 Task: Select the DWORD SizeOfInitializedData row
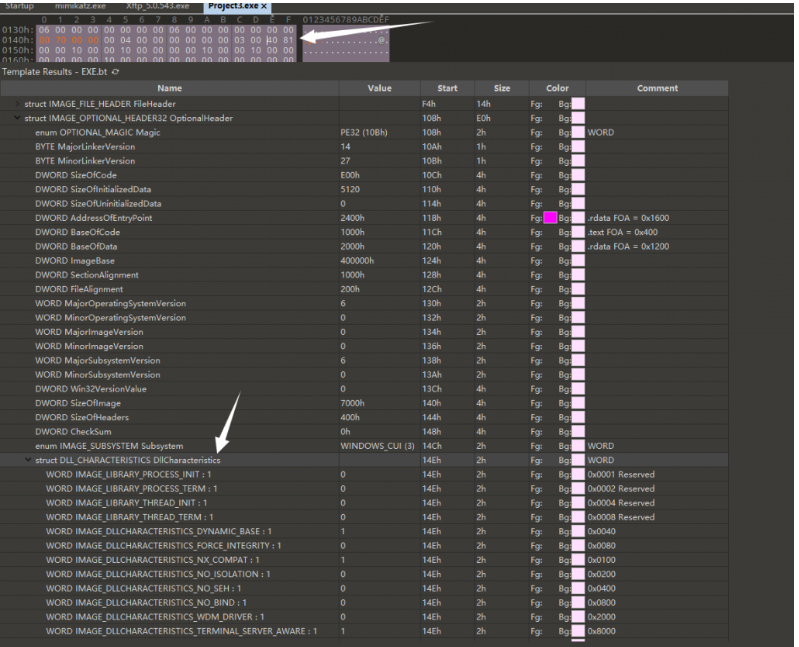coord(364,190)
